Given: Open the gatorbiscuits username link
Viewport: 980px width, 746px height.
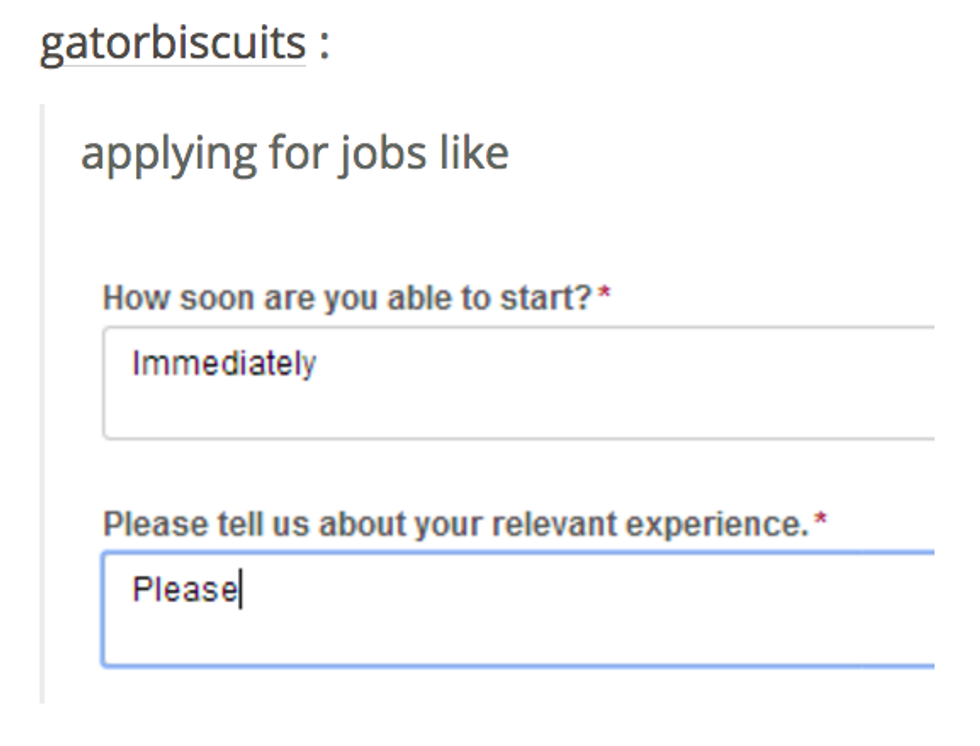Looking at the screenshot, I should pyautogui.click(x=172, y=42).
